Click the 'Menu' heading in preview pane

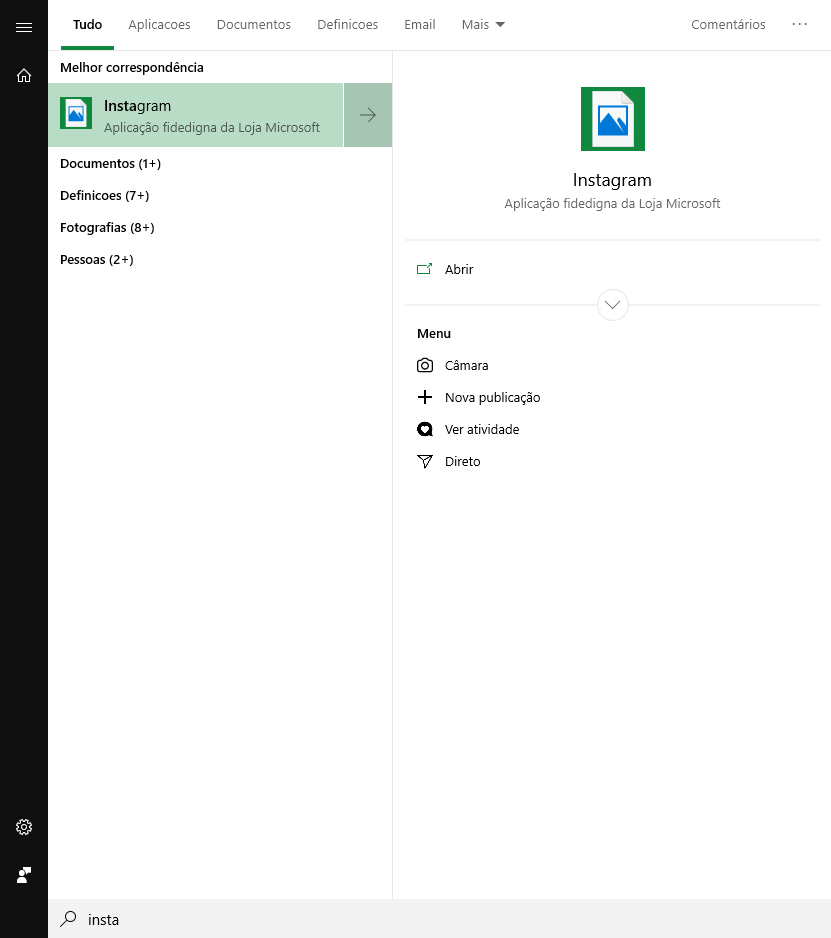pos(434,333)
